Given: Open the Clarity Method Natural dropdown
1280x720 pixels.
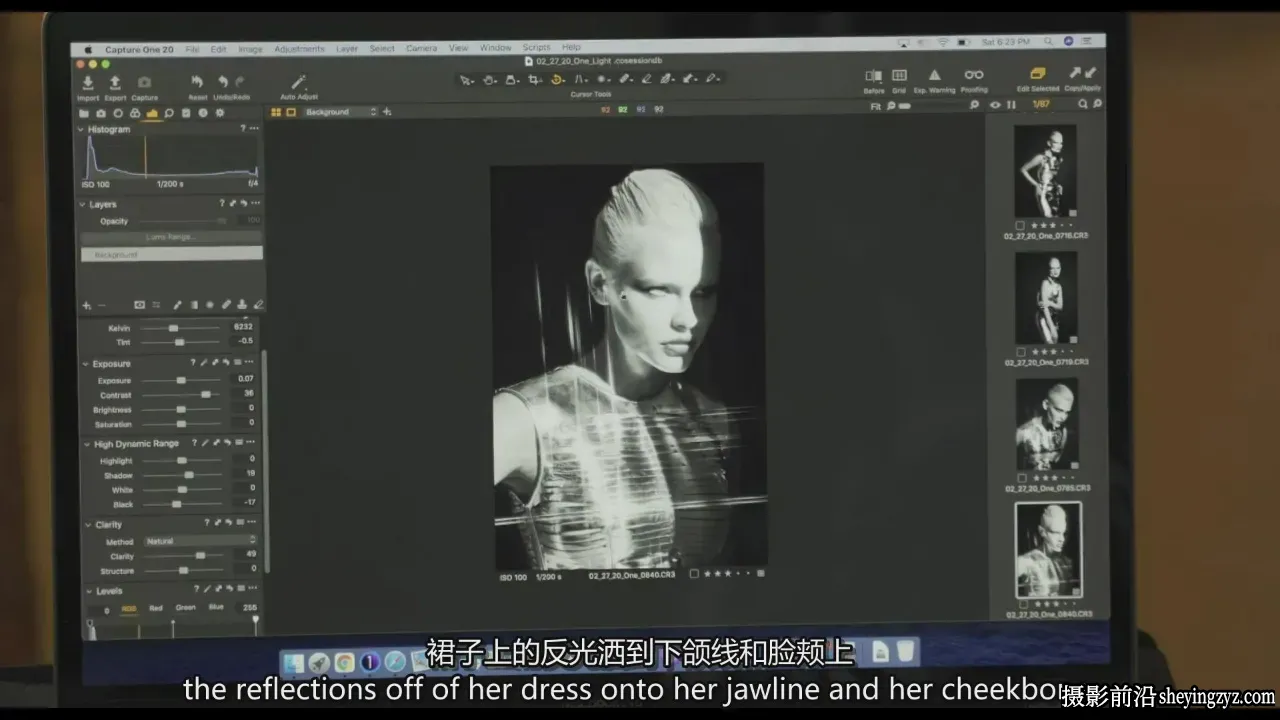Looking at the screenshot, I should click(200, 541).
